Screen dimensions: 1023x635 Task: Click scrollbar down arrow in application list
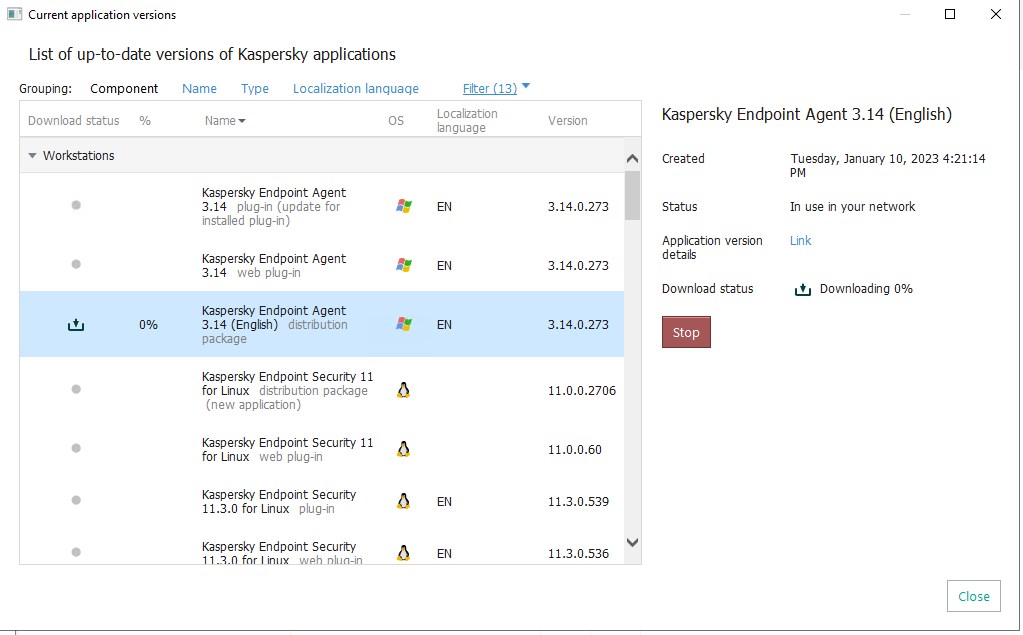632,542
